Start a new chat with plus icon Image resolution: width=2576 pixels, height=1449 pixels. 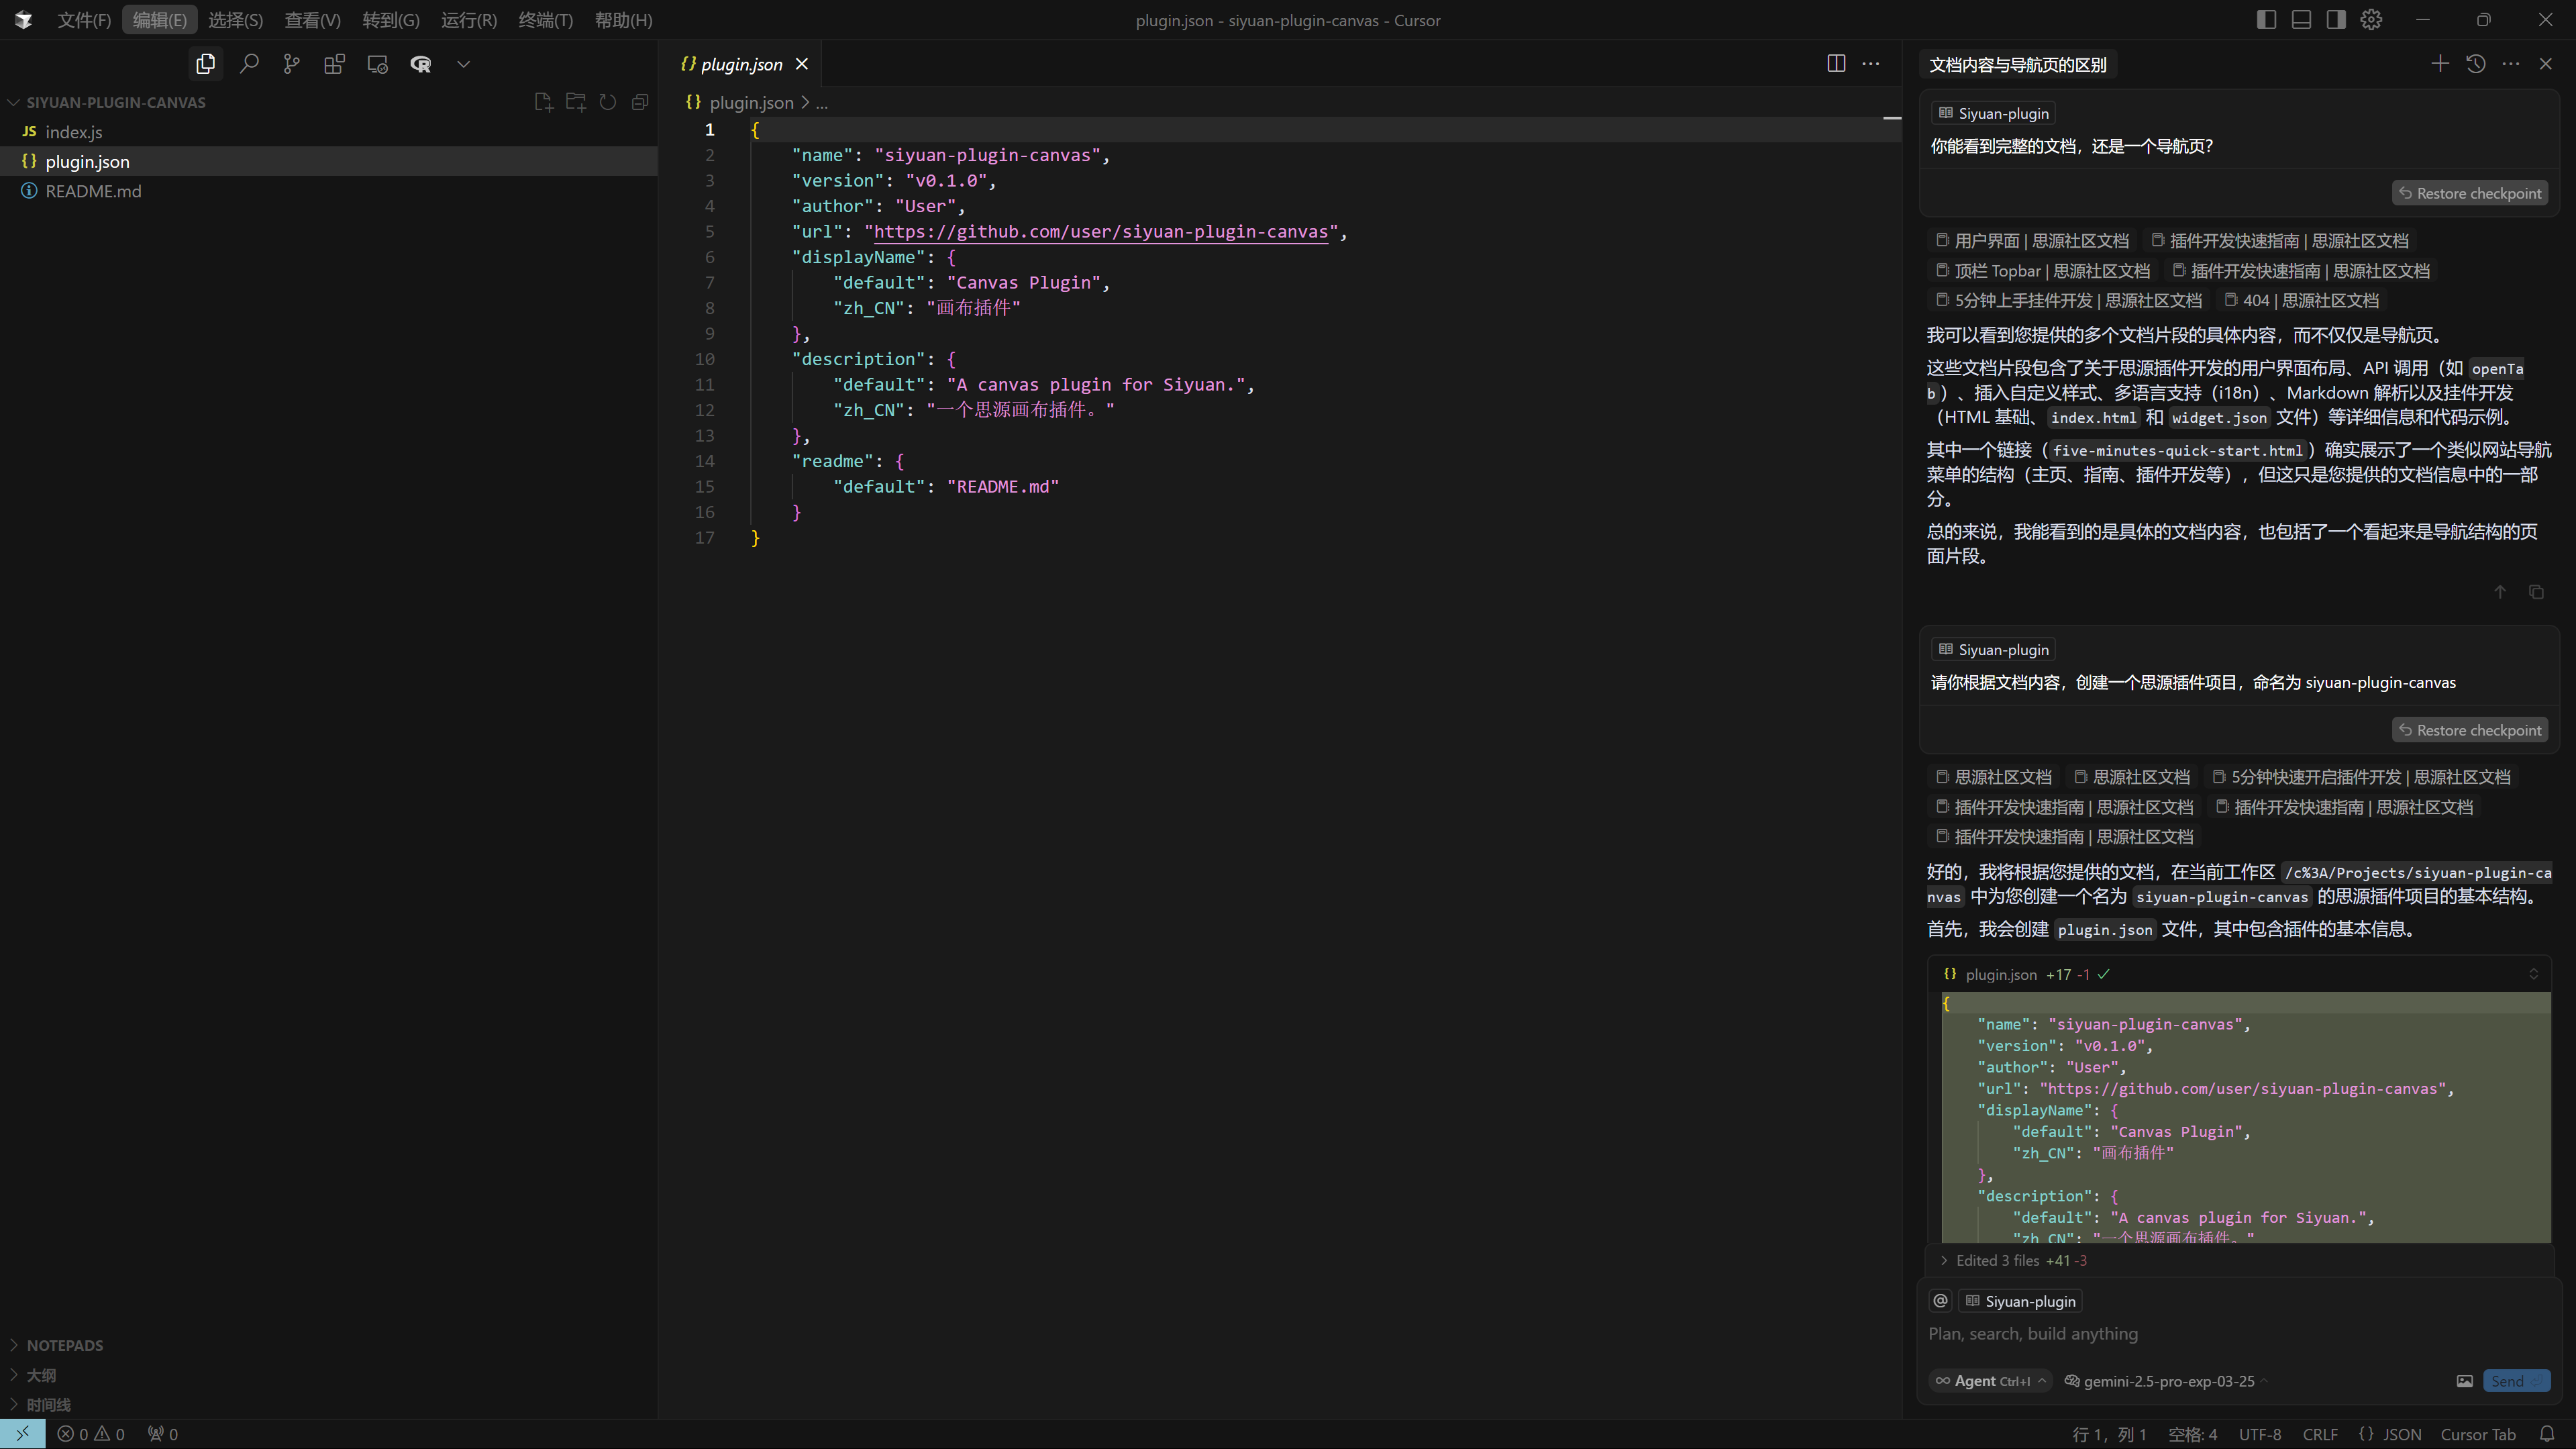click(2440, 64)
